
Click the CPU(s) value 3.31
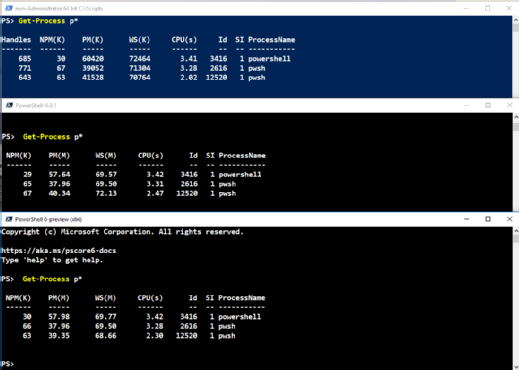155,184
